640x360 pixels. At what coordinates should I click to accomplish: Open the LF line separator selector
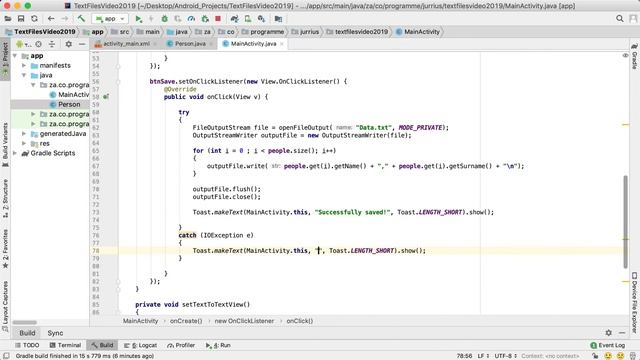[x=483, y=356]
